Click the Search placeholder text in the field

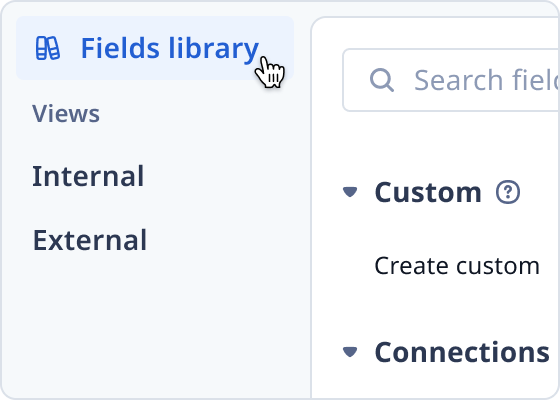pos(486,80)
